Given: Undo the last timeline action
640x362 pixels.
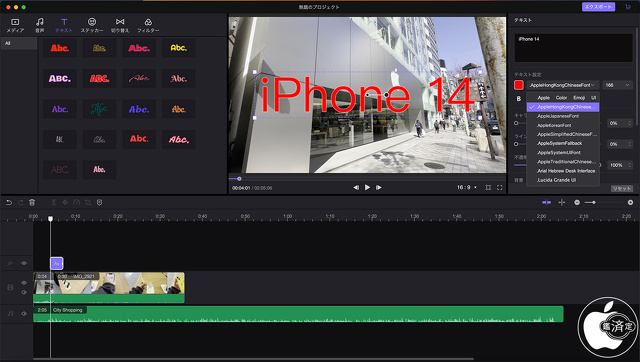Looking at the screenshot, I should click(x=9, y=202).
